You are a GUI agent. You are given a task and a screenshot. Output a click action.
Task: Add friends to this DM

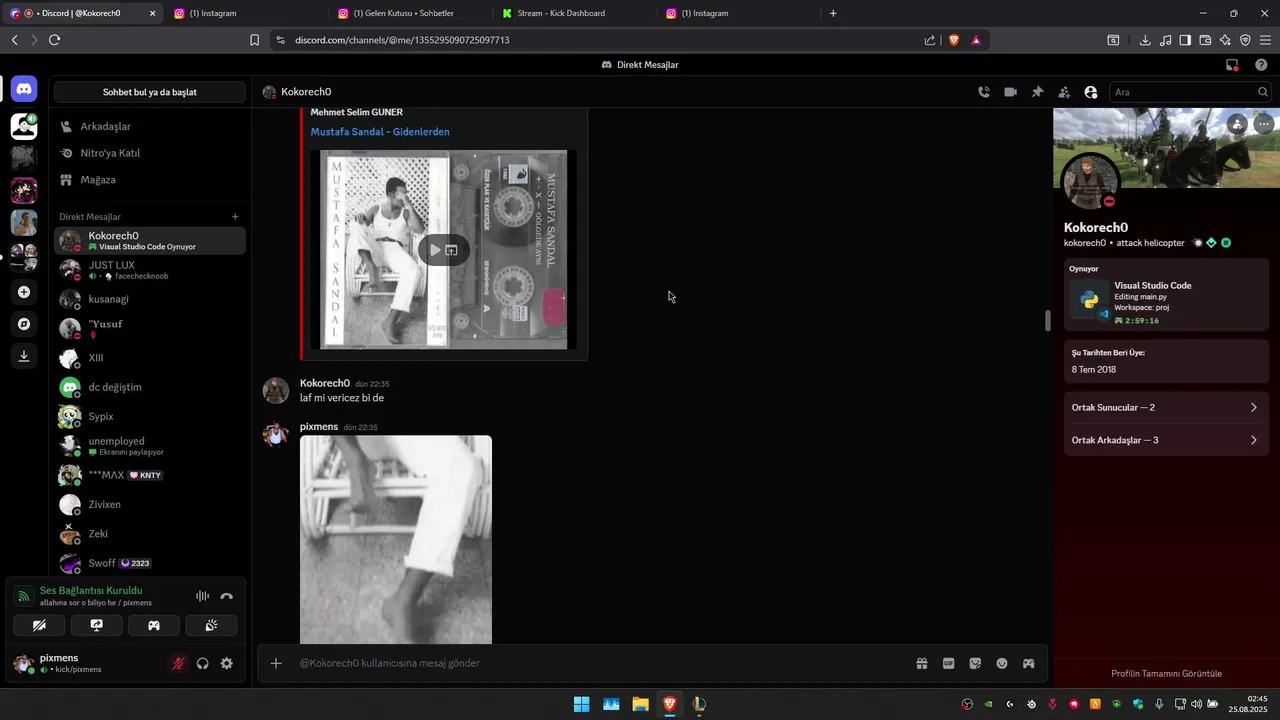click(1064, 92)
